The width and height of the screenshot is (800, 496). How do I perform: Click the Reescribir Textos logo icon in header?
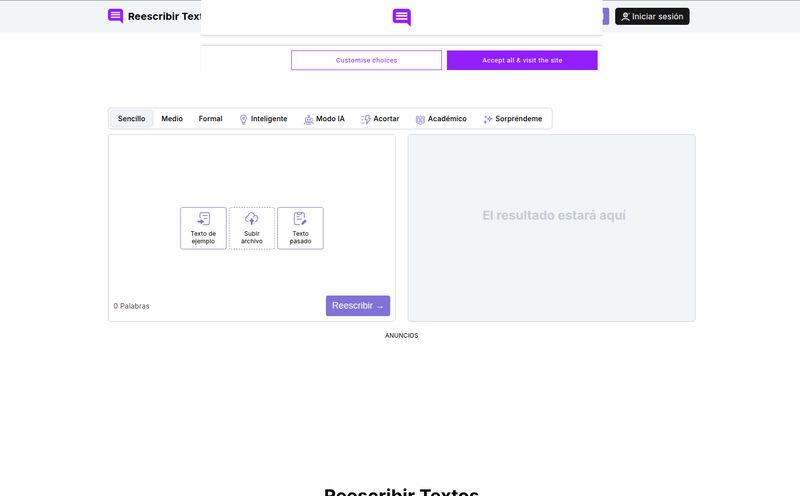(115, 16)
